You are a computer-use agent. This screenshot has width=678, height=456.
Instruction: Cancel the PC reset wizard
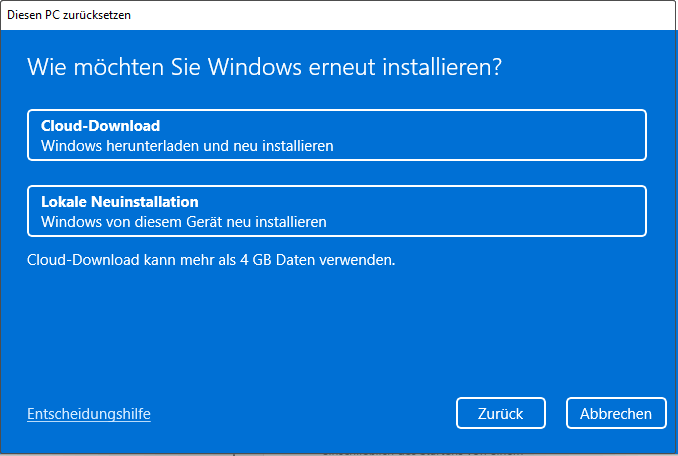coord(615,413)
